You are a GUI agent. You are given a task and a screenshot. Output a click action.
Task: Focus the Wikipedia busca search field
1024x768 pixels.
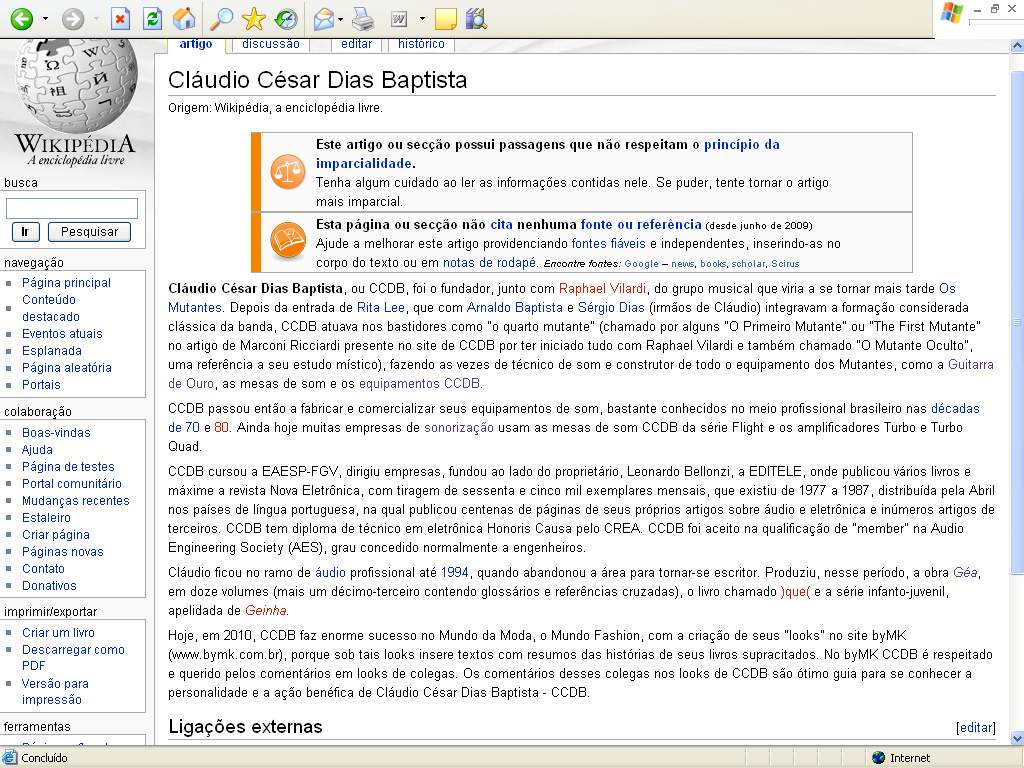72,208
